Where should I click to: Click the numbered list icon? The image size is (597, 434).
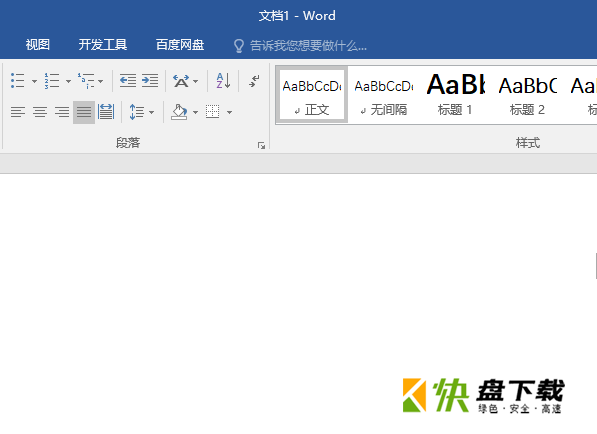tap(52, 81)
